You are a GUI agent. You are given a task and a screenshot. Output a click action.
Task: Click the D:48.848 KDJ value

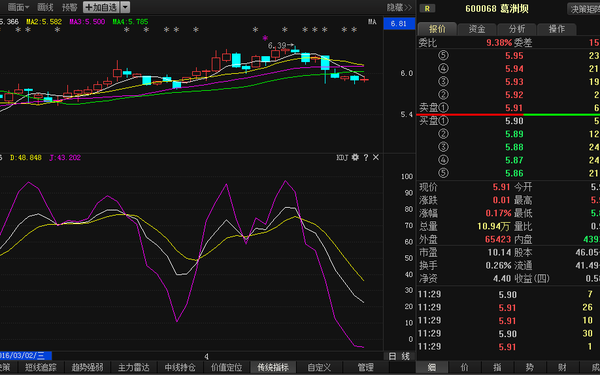click(26, 157)
